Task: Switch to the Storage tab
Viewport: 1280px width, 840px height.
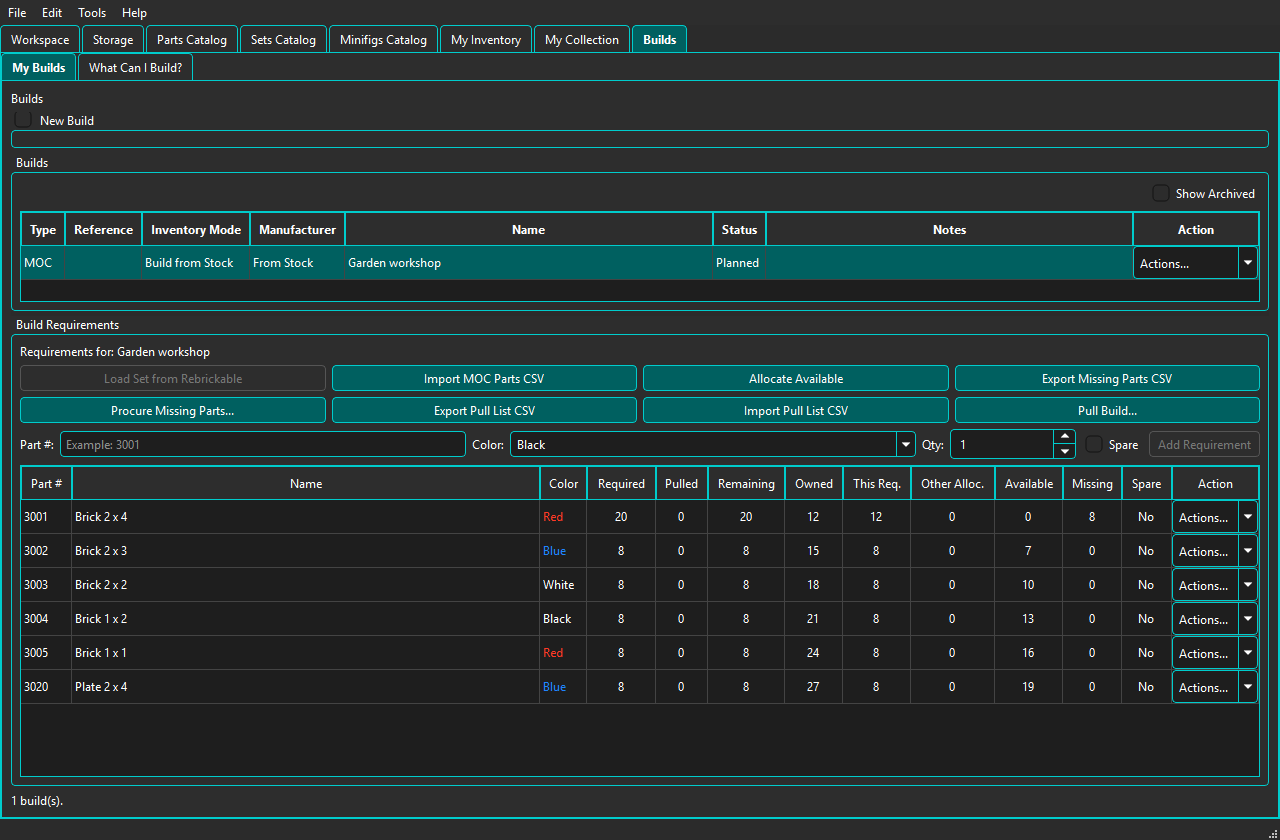Action: 113,40
